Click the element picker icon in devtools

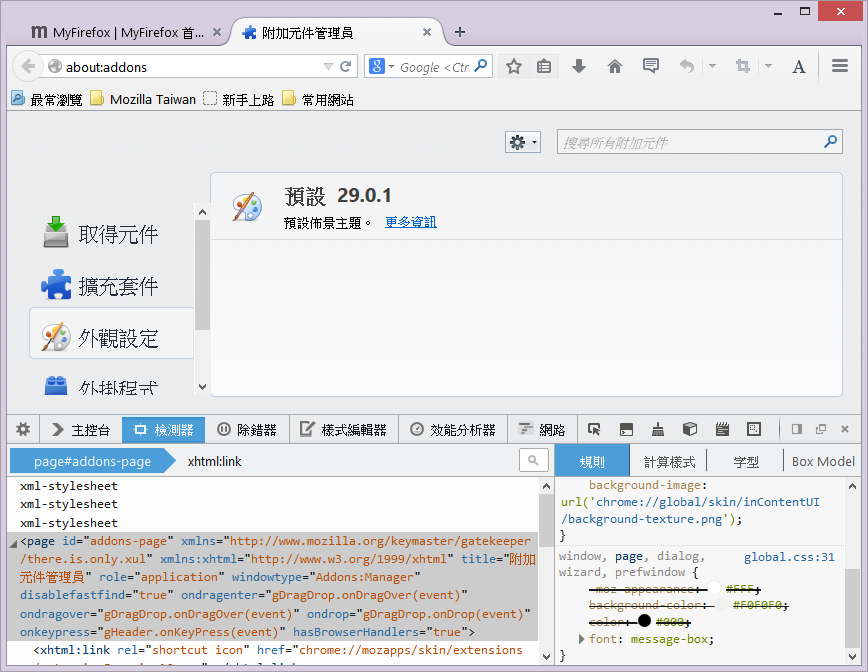(x=594, y=430)
